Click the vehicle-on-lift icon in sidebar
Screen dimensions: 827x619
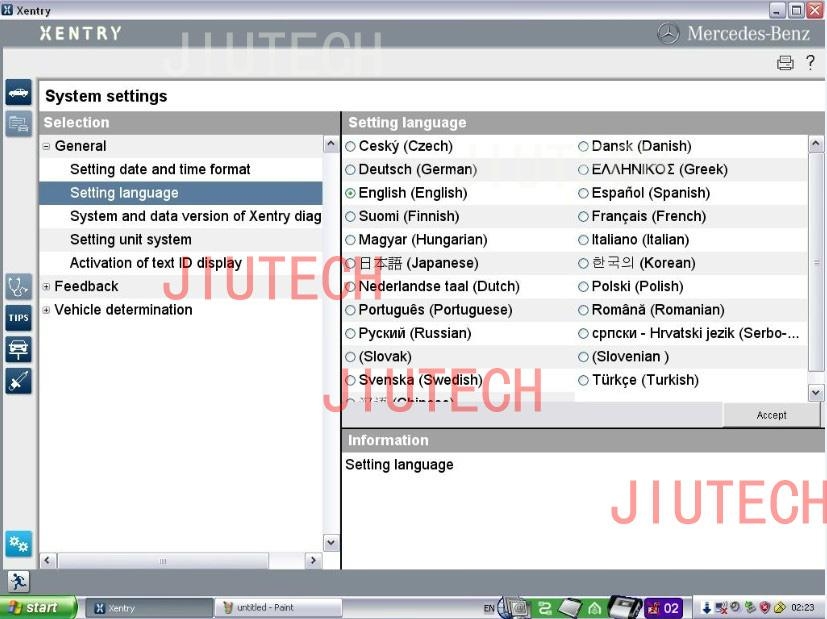[18, 350]
